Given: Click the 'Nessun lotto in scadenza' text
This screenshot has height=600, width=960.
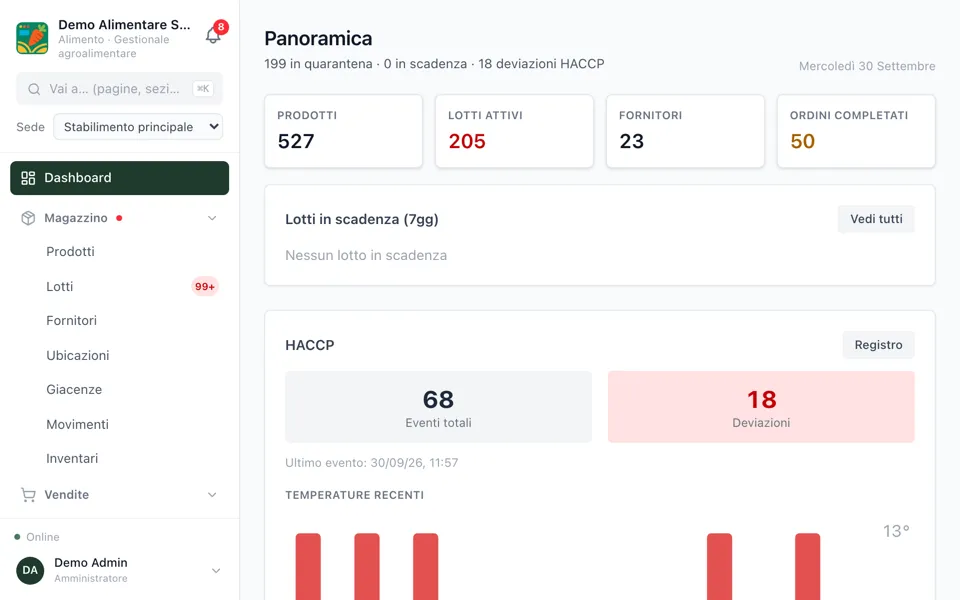Looking at the screenshot, I should pyautogui.click(x=366, y=255).
